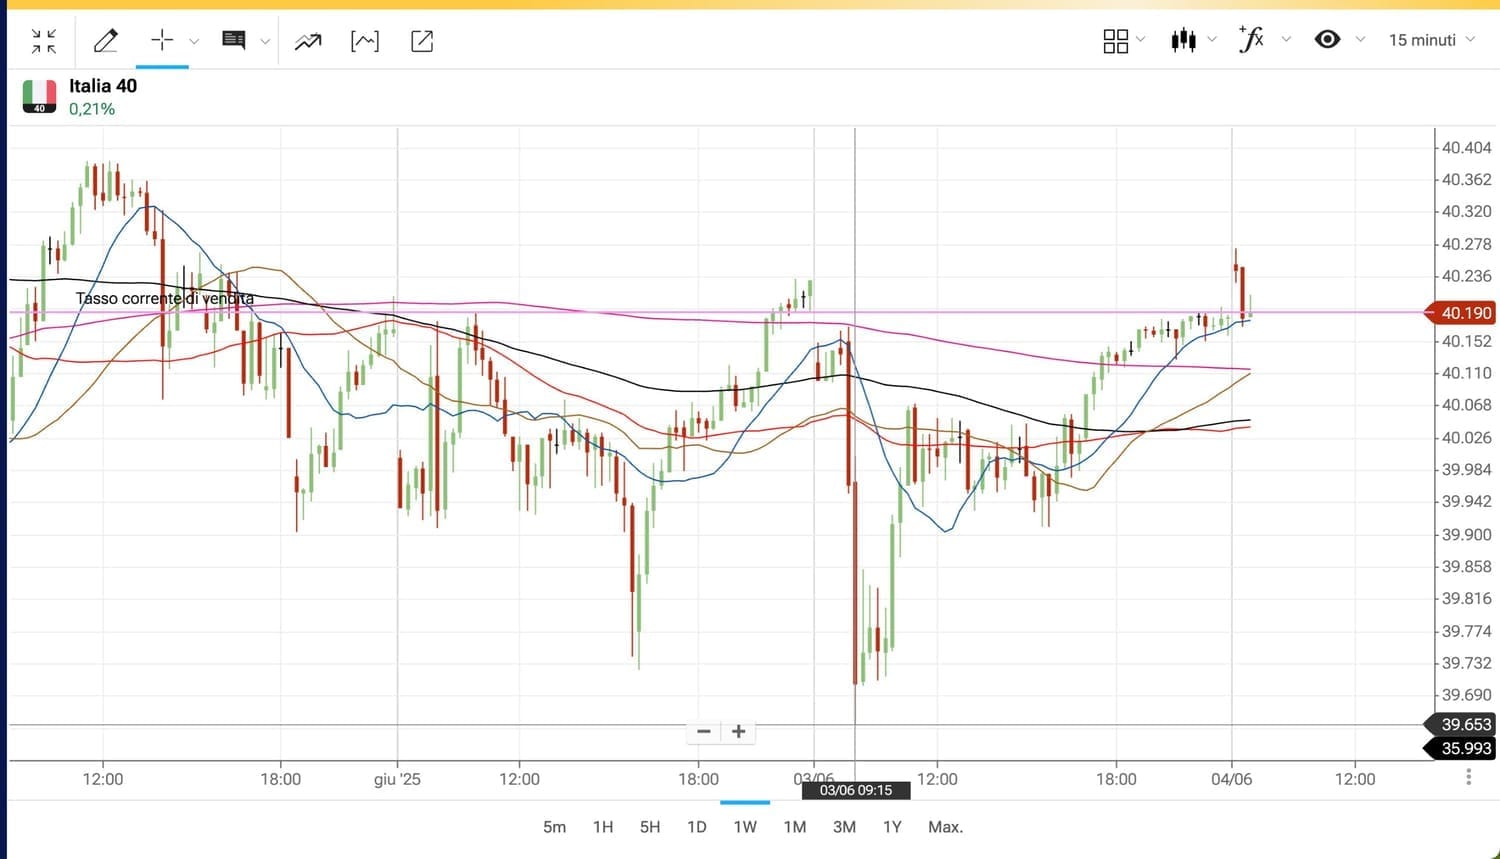The image size is (1500, 859).
Task: Open the chart layout grid icon
Action: 1115,40
